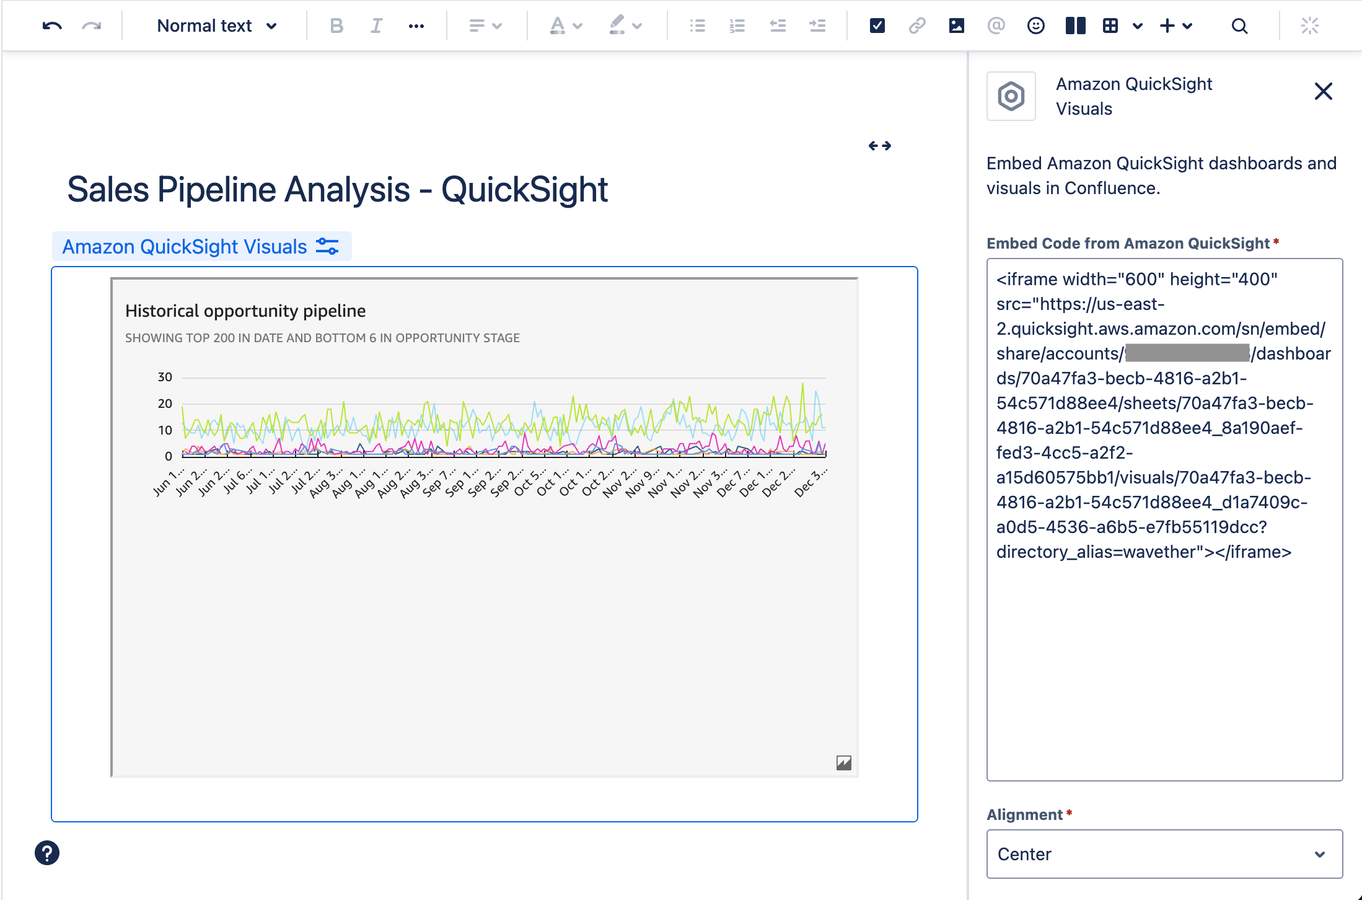The image size is (1362, 900).
Task: Indent the current list item
Action: tap(817, 26)
